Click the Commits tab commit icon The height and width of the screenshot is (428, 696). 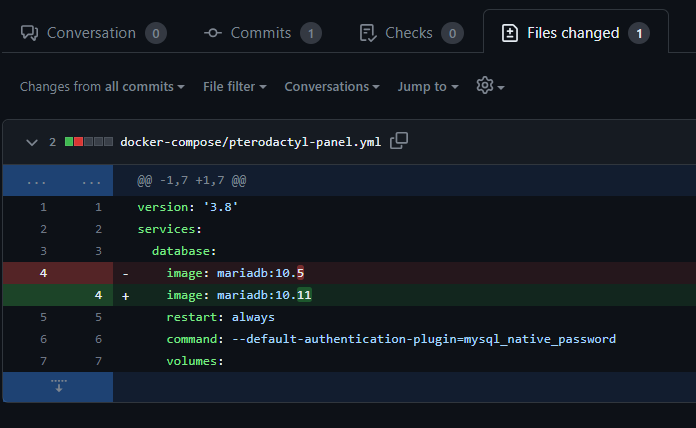(213, 33)
